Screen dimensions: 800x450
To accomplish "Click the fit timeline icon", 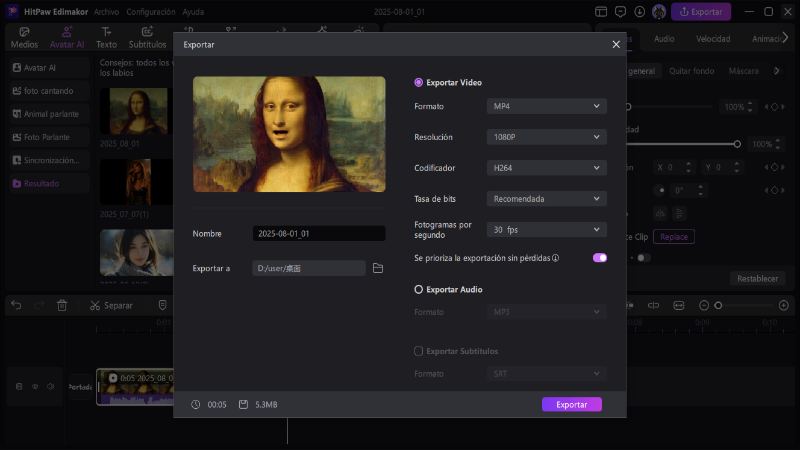I will [x=679, y=306].
